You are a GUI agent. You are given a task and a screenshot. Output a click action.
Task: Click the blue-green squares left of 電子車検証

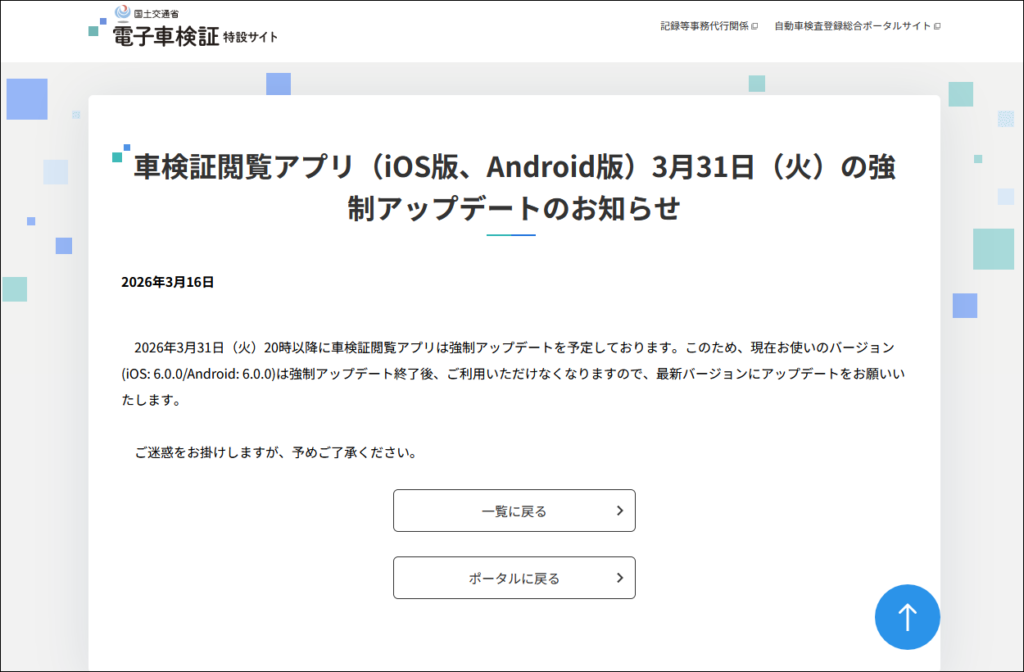coord(96,27)
